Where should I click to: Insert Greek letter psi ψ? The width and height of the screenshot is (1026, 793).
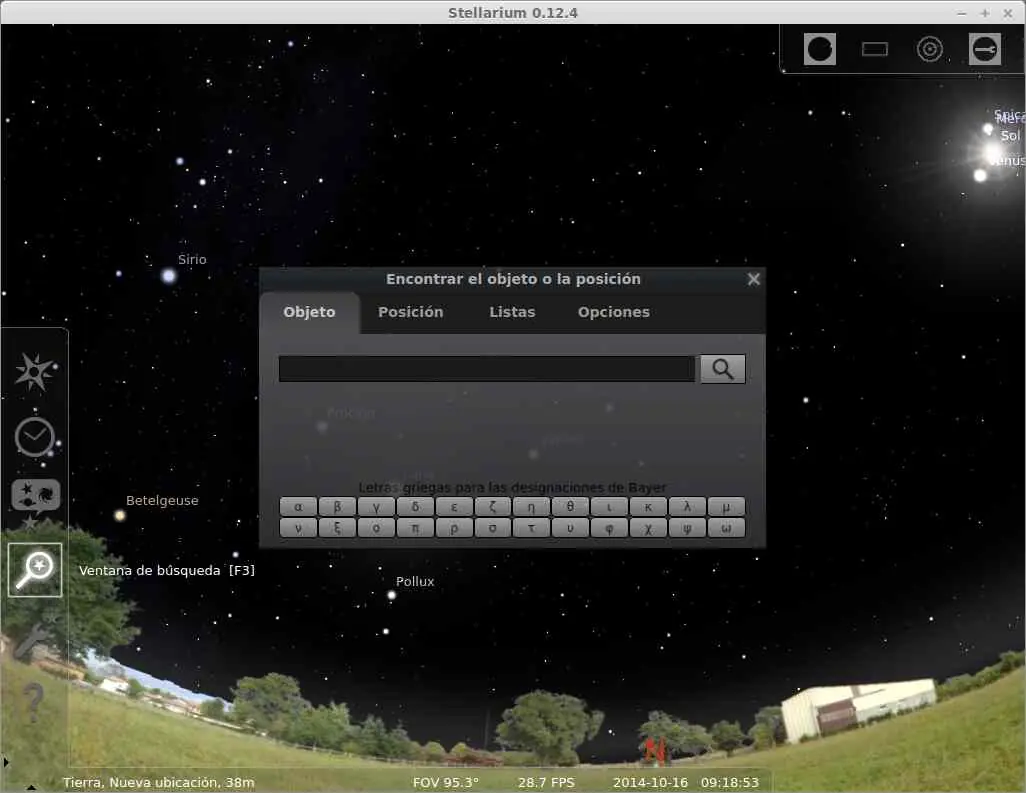coord(687,528)
